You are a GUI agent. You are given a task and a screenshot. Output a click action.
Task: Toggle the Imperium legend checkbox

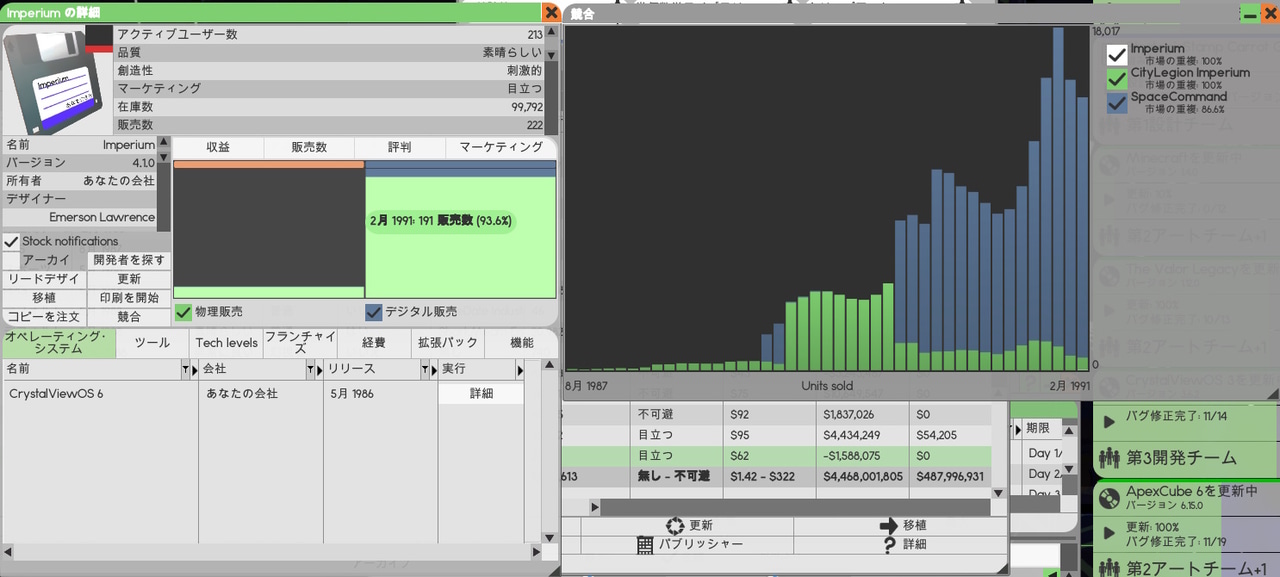click(1117, 55)
